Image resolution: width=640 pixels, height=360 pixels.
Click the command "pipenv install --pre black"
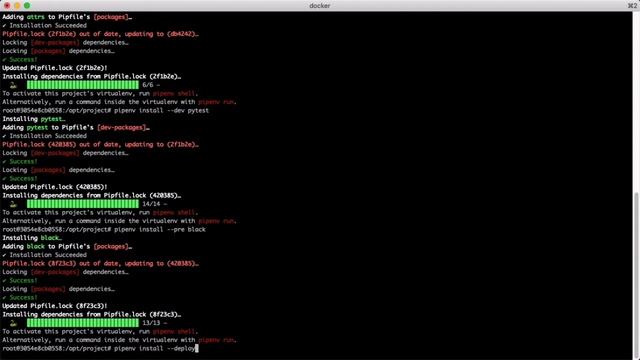point(160,229)
